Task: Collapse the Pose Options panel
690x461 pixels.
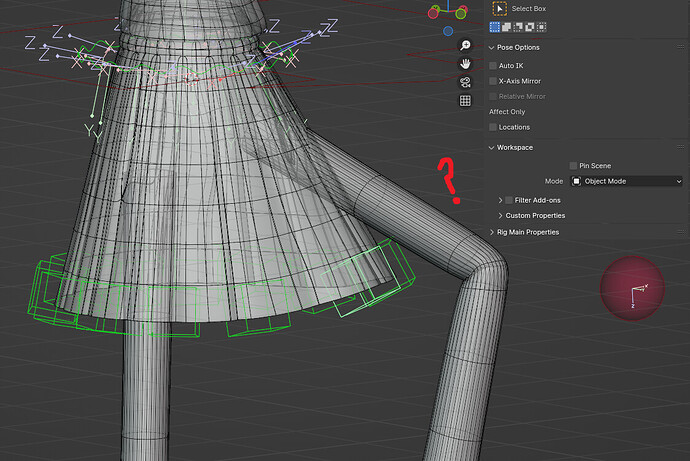Action: tap(492, 48)
